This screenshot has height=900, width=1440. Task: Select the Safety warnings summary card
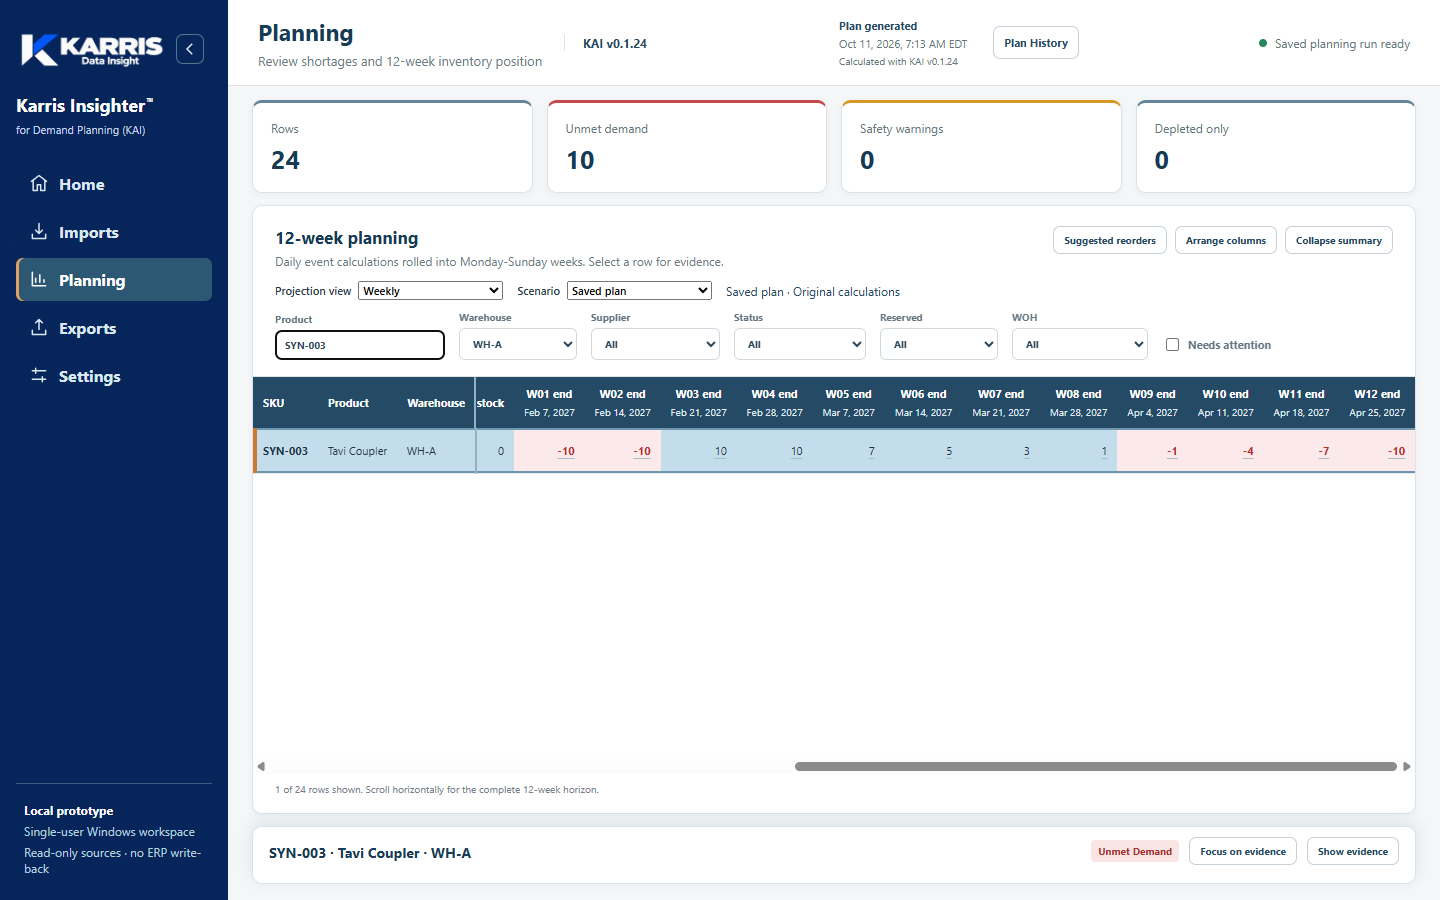(981, 146)
